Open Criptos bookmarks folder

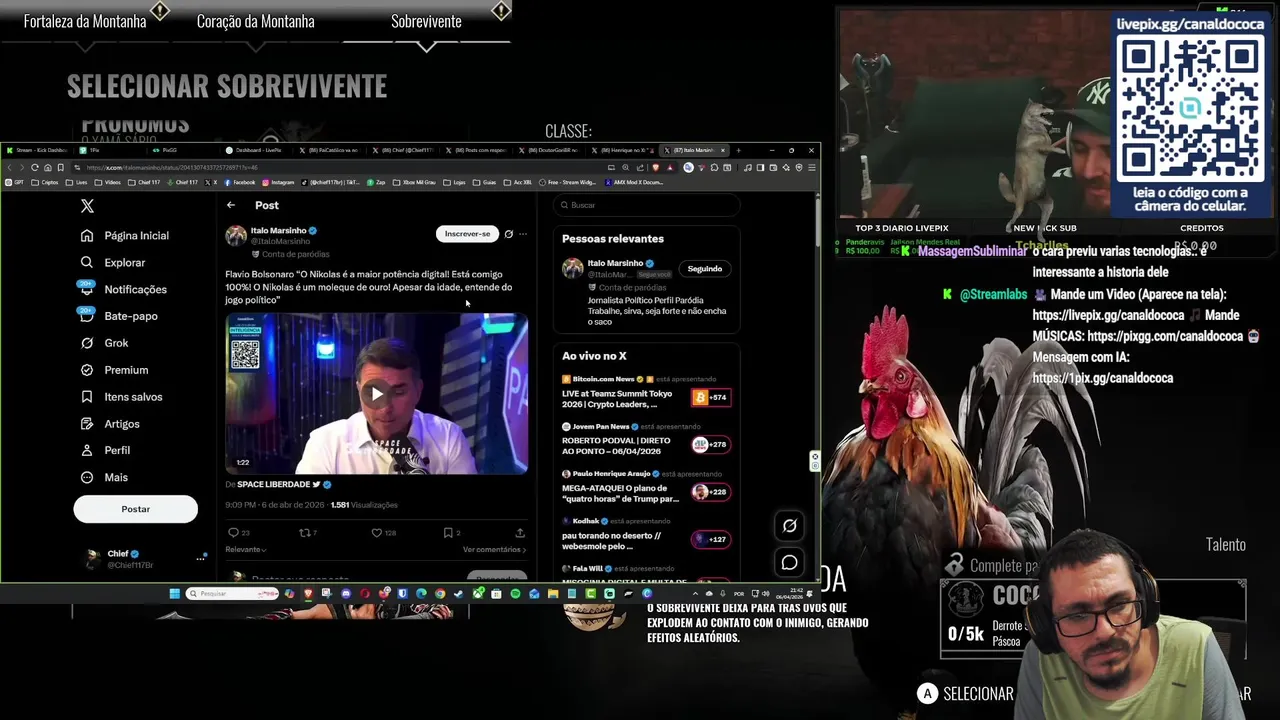click(45, 182)
